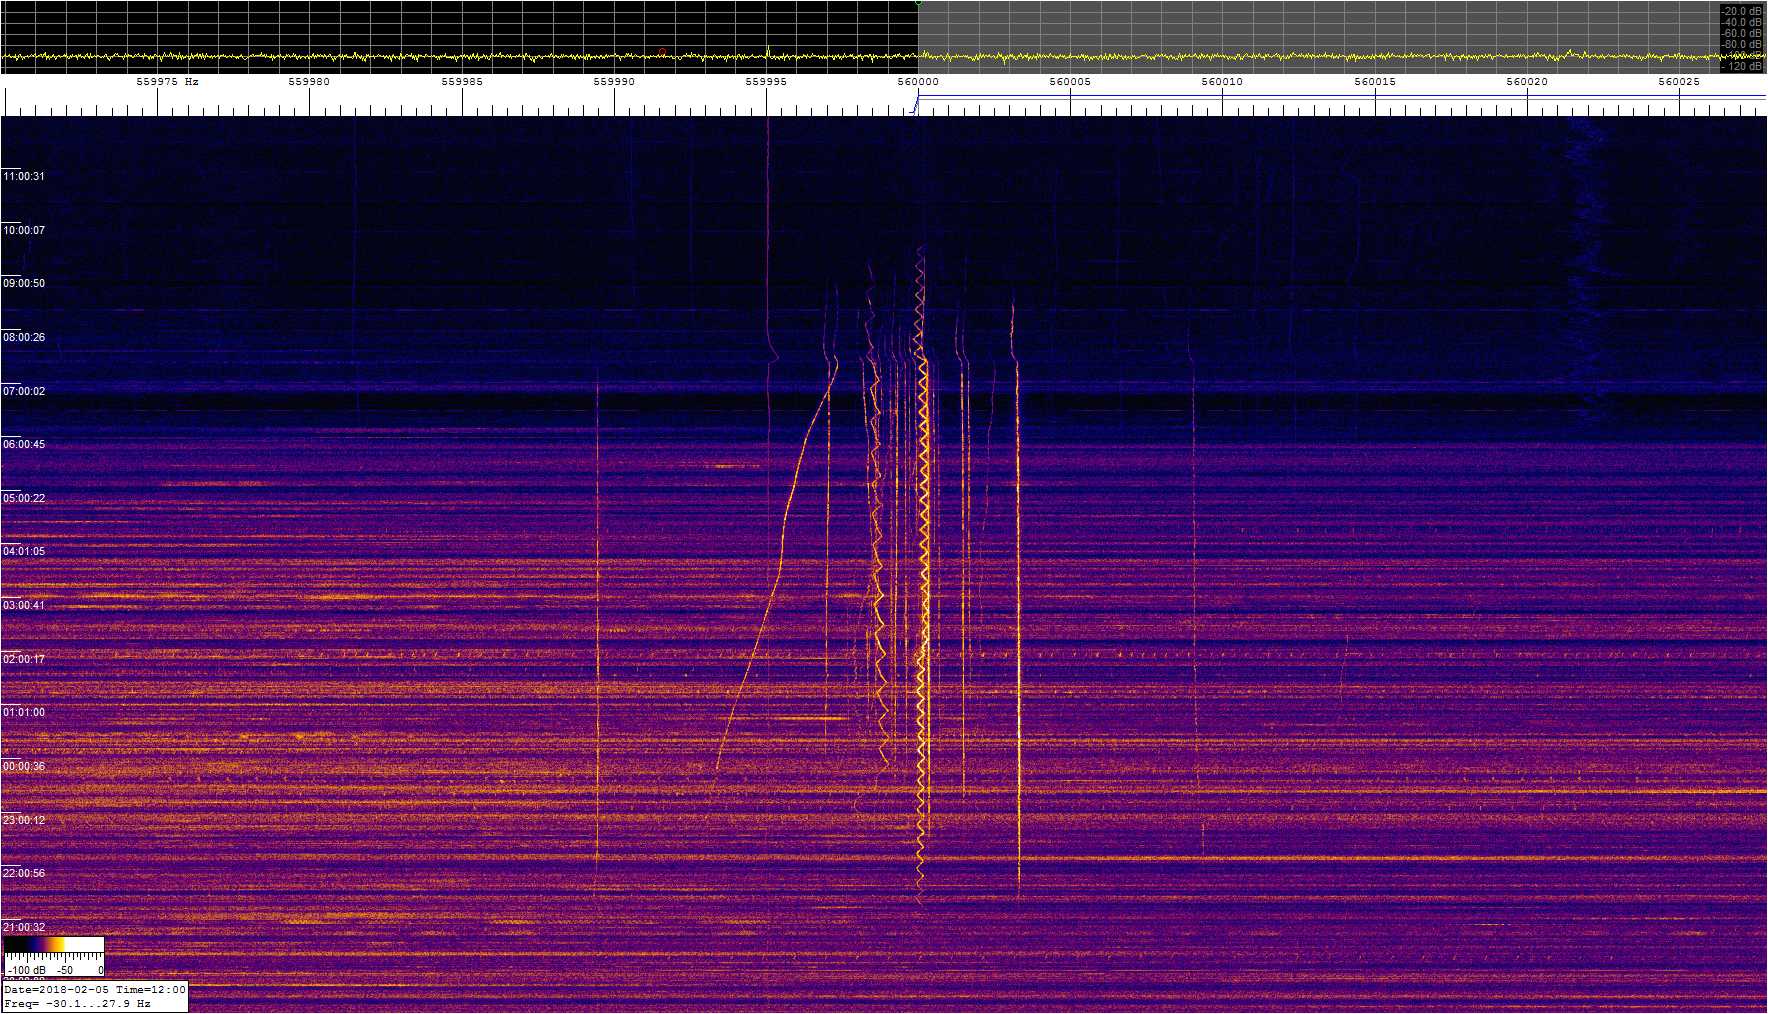Click the 560010 frequency scale label
Image resolution: width=1768 pixels, height=1014 pixels.
pyautogui.click(x=1222, y=82)
